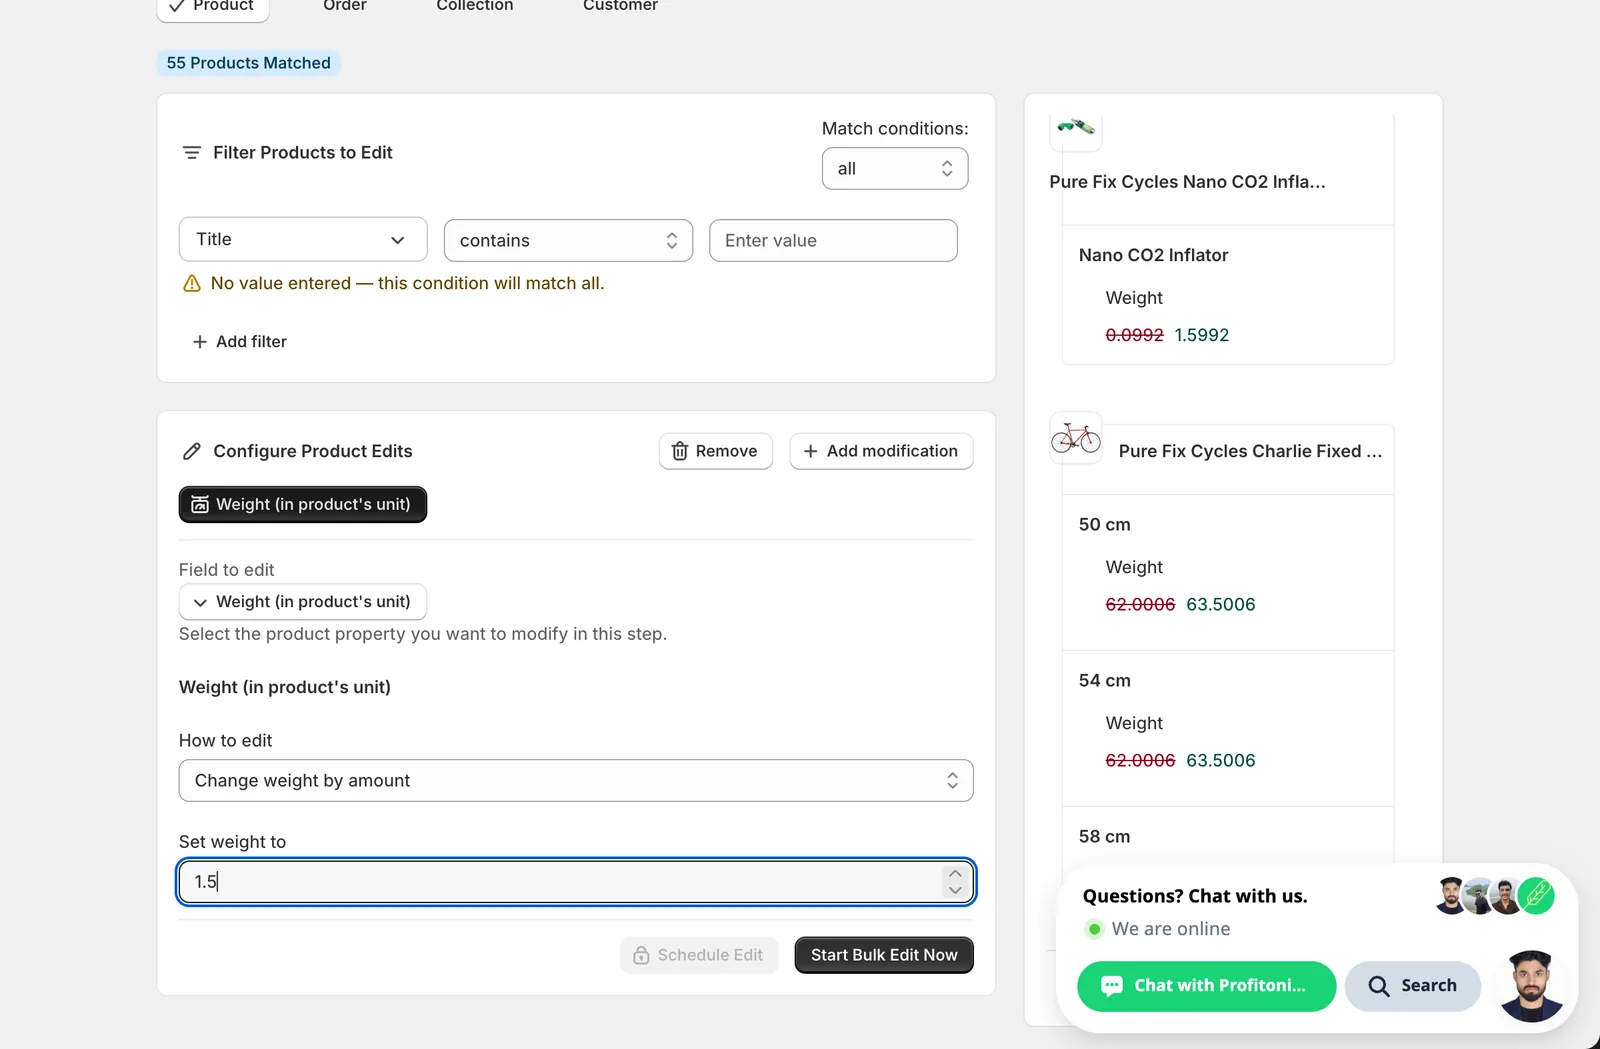Select the Customer tab

(620, 6)
